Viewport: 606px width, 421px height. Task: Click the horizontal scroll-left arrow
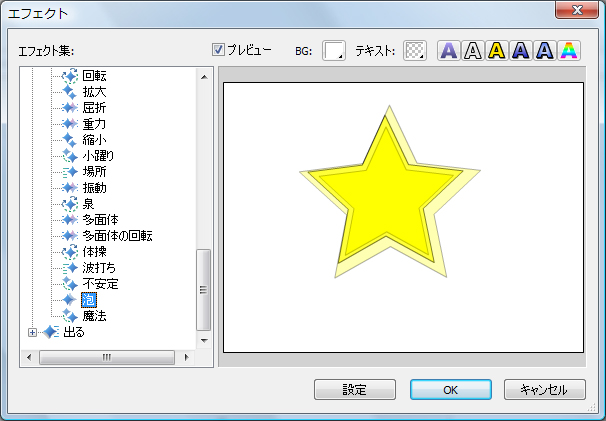[x=29, y=357]
